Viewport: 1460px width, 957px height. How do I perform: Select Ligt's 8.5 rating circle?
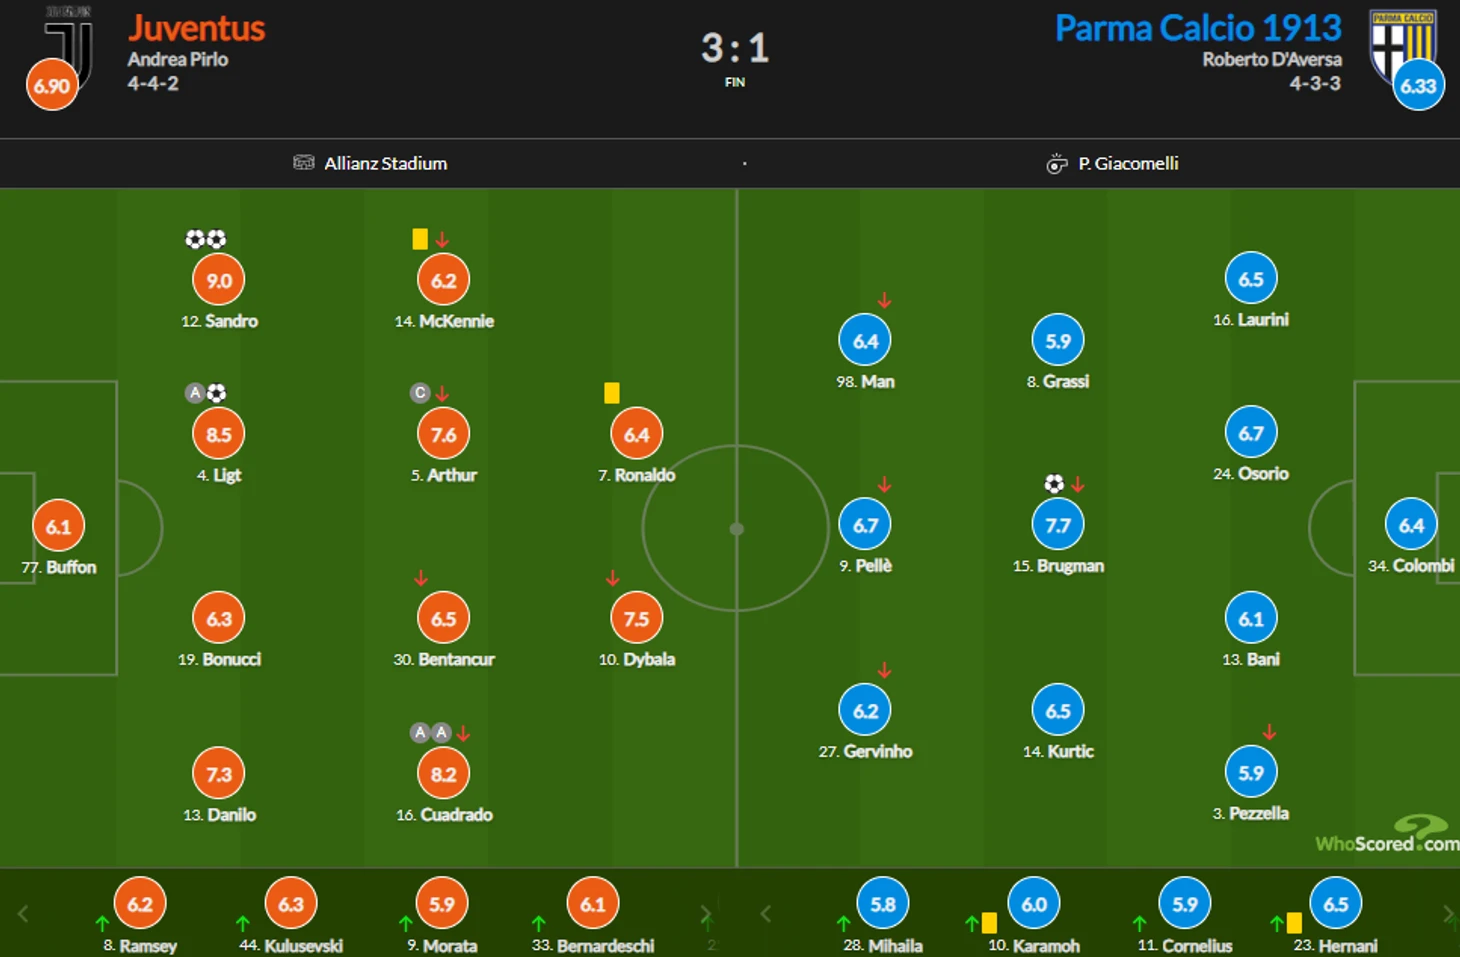[x=219, y=434]
